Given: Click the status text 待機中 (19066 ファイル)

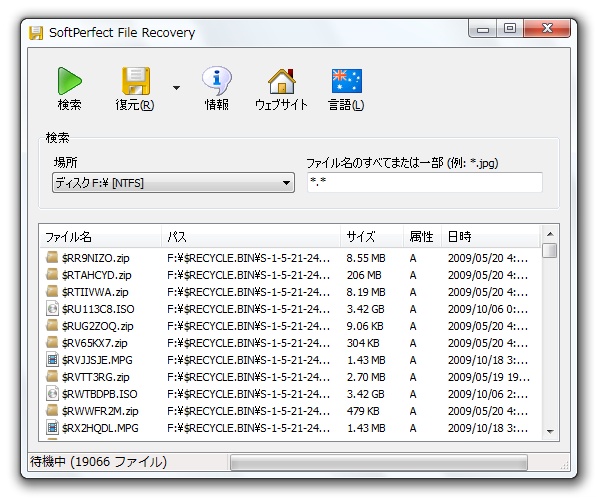Looking at the screenshot, I should click(x=99, y=462).
